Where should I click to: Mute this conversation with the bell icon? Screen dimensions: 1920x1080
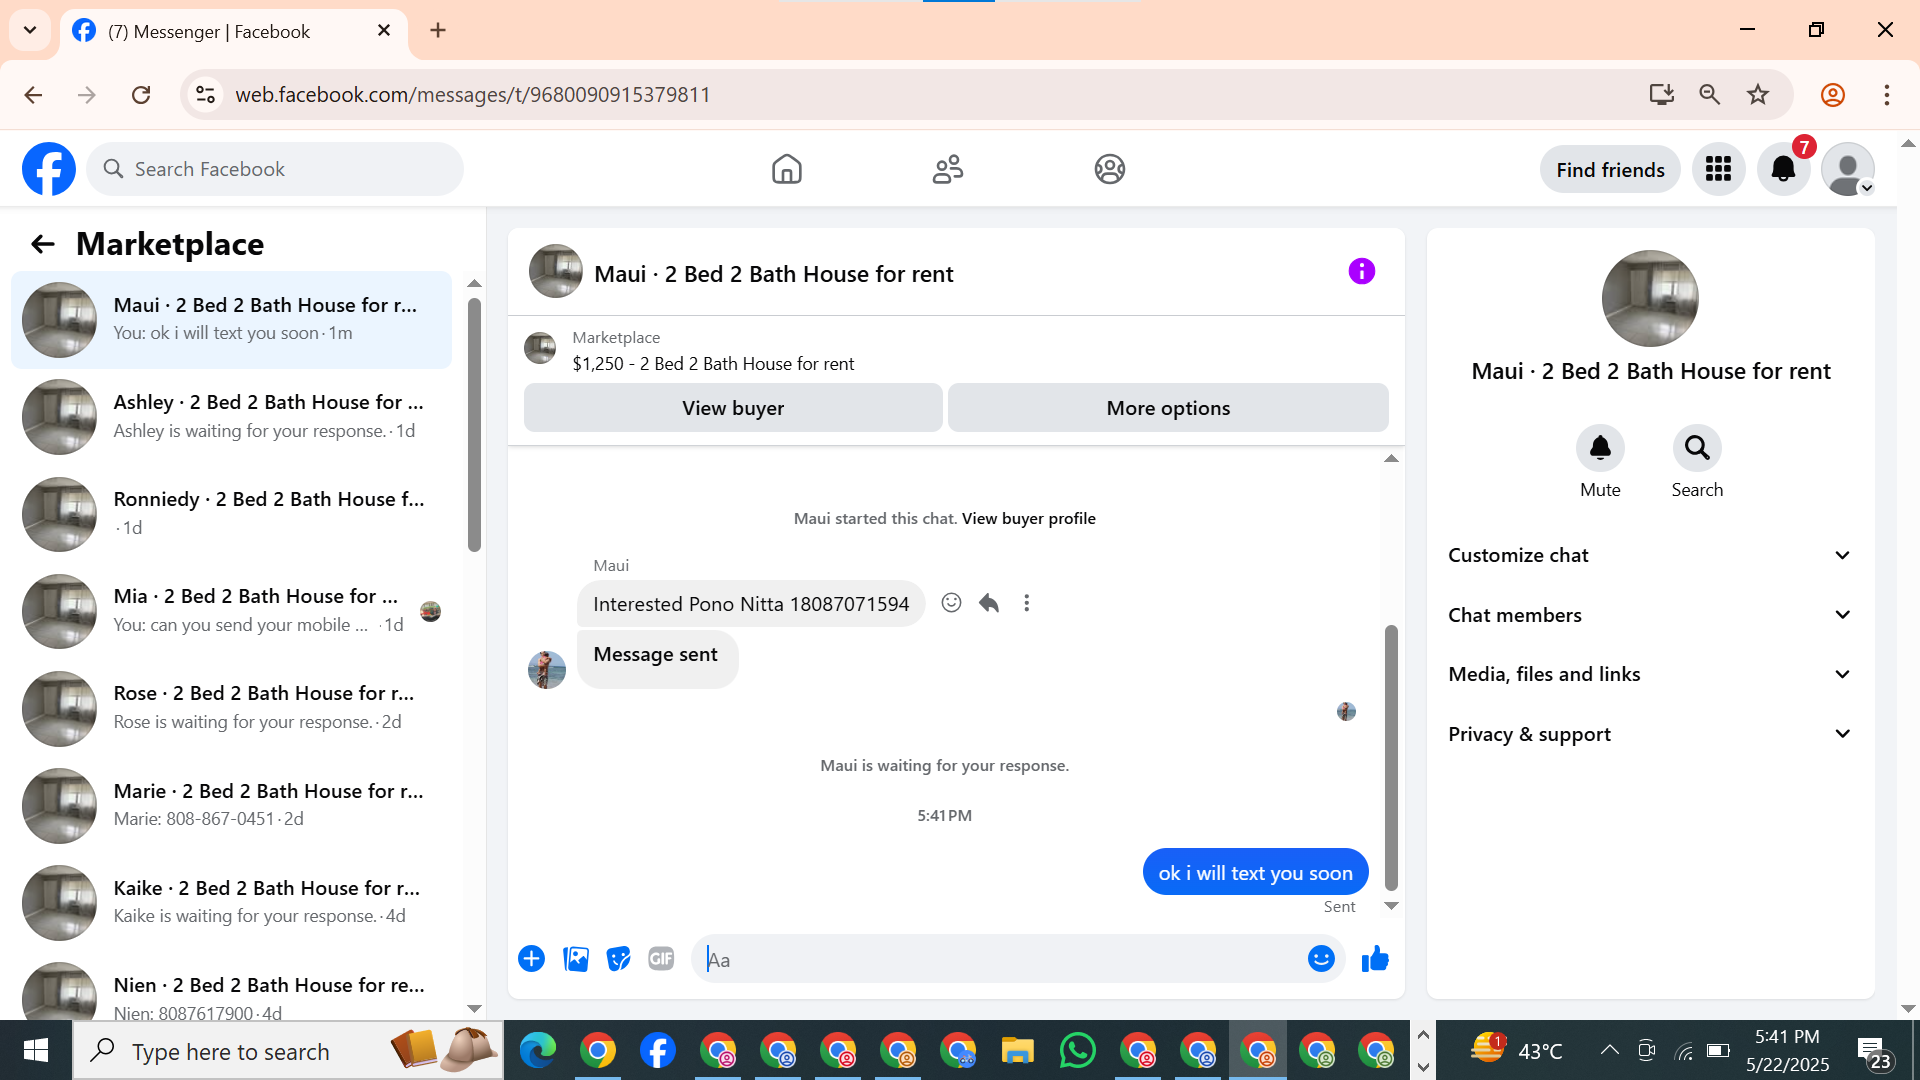(1600, 448)
